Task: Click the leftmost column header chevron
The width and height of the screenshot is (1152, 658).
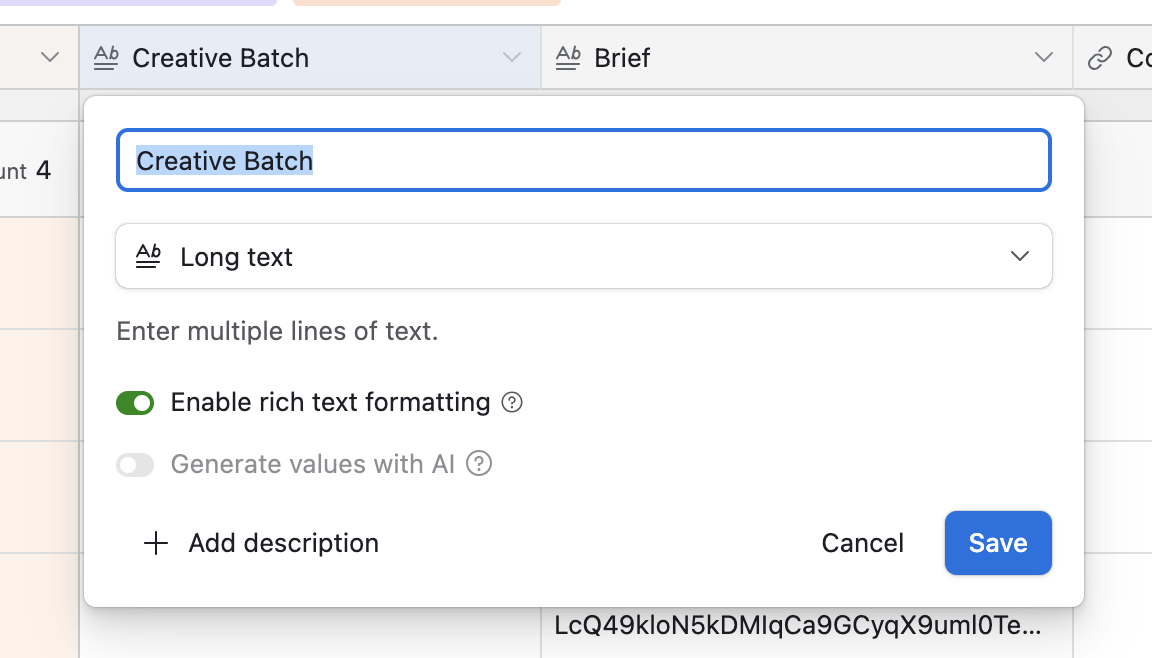Action: point(50,58)
